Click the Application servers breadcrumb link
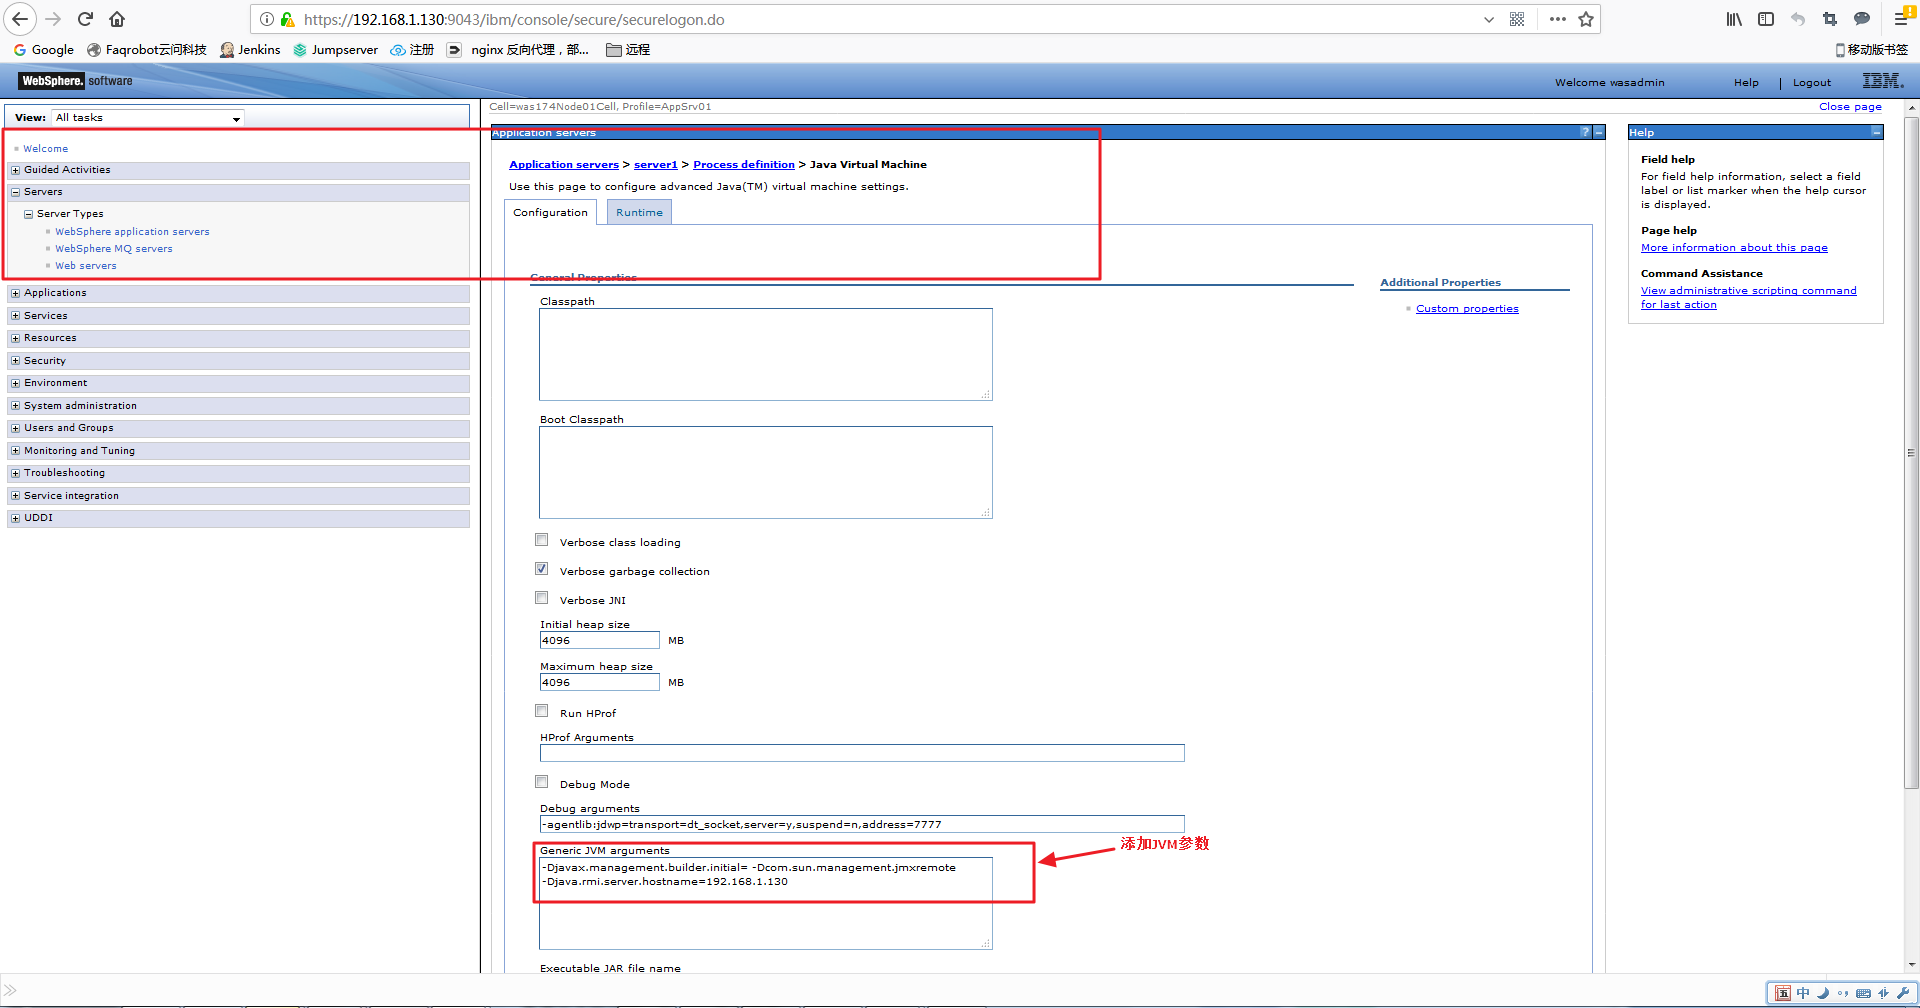Image resolution: width=1920 pixels, height=1008 pixels. (564, 165)
